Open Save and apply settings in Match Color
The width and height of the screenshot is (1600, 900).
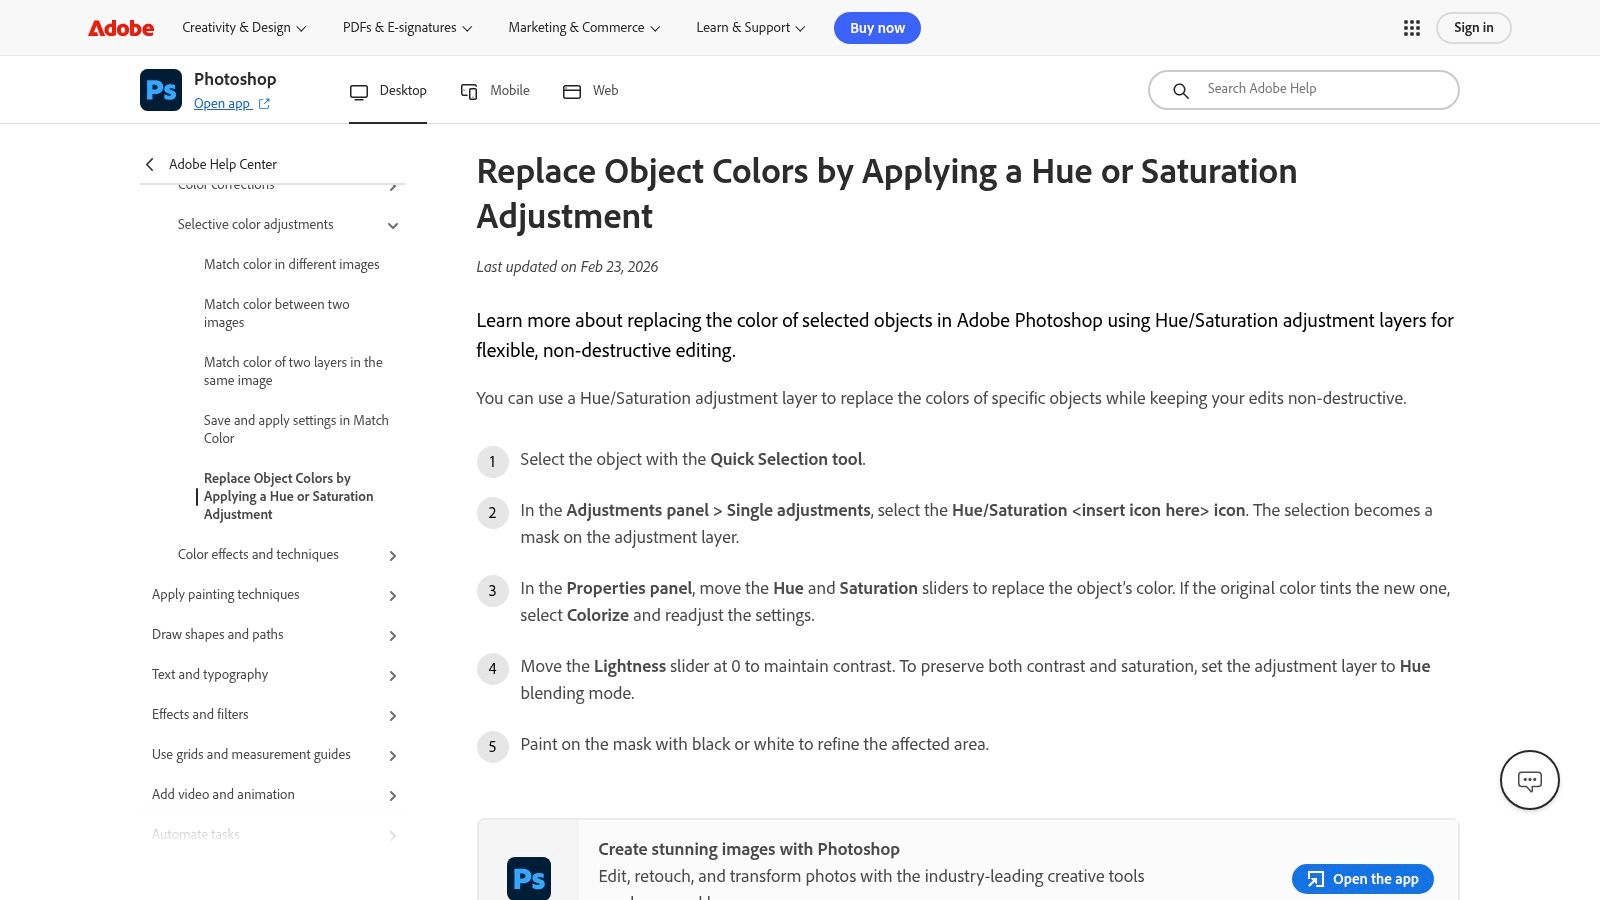point(296,429)
